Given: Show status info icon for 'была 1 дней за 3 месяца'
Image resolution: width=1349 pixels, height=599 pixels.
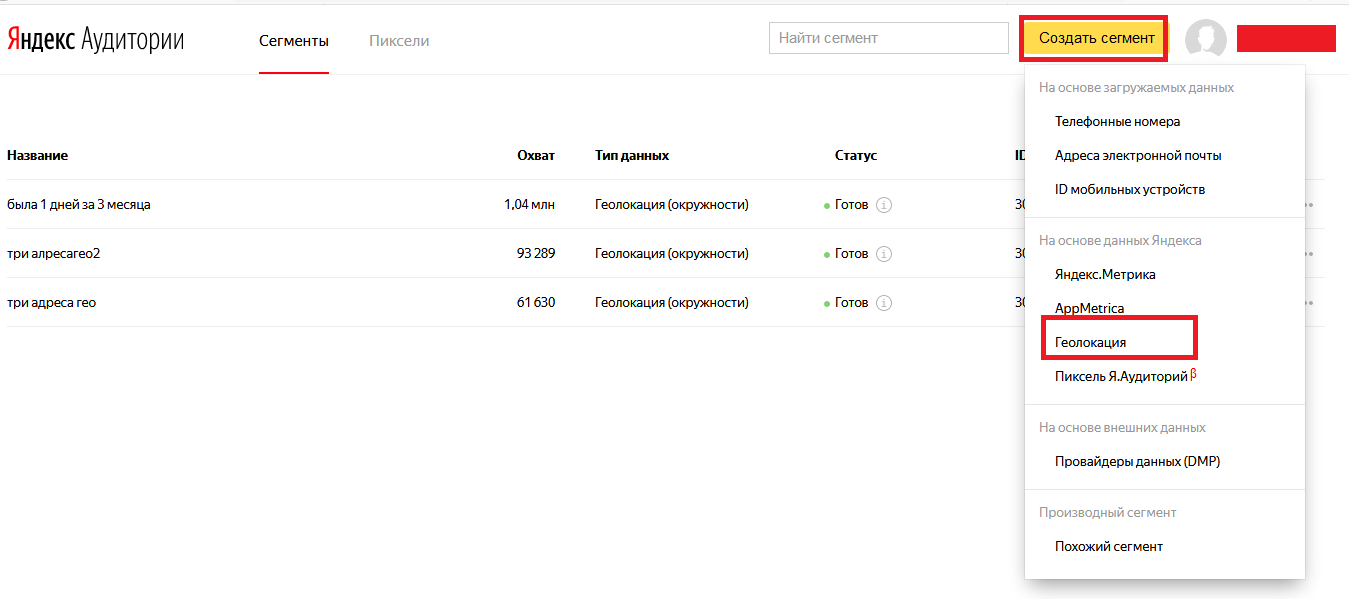Looking at the screenshot, I should pos(884,205).
